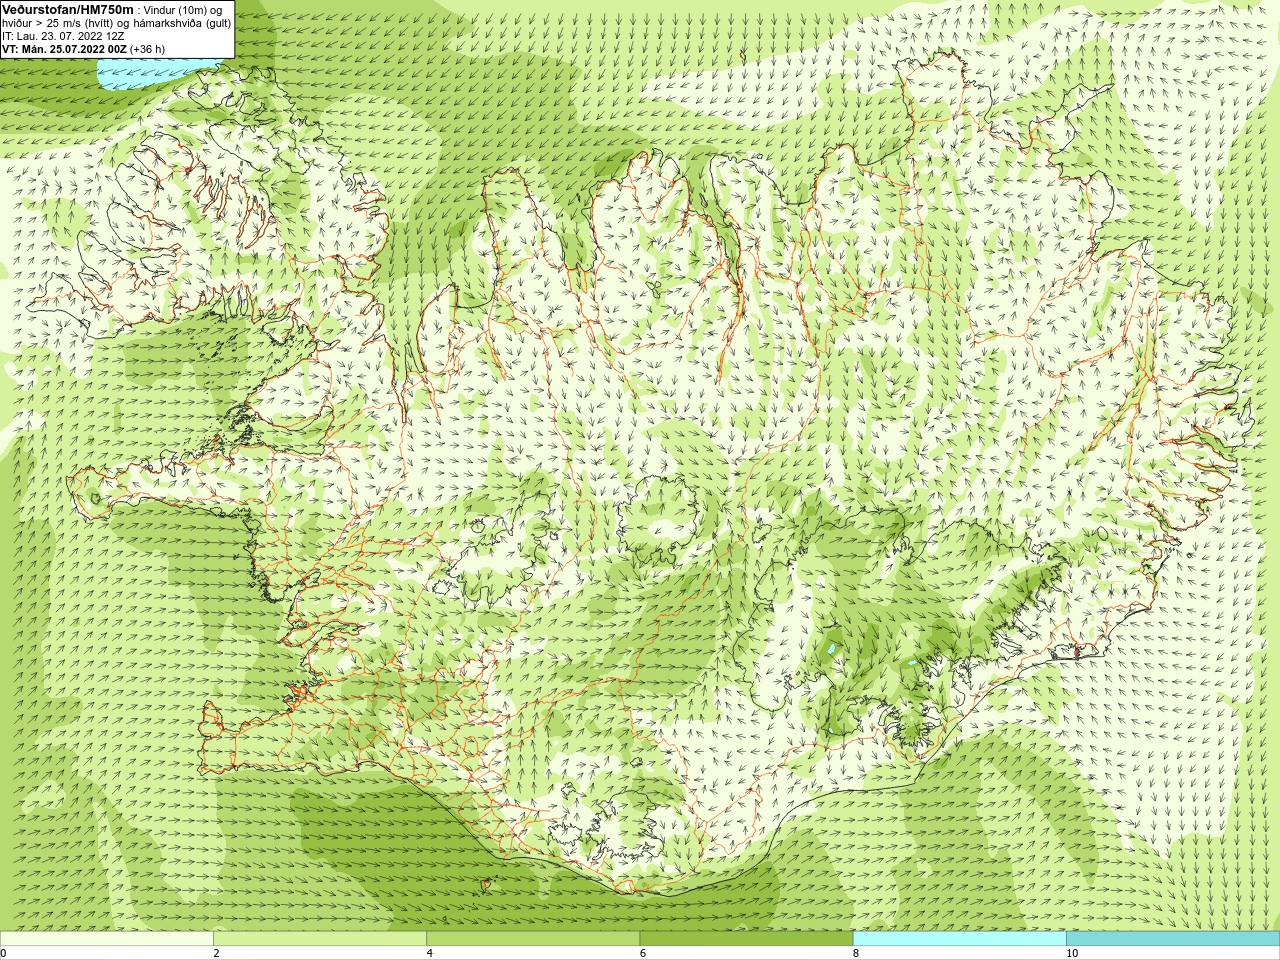Pick the light green 2–4 scale swatch
Viewport: 1280px width, 960px height.
[319, 939]
